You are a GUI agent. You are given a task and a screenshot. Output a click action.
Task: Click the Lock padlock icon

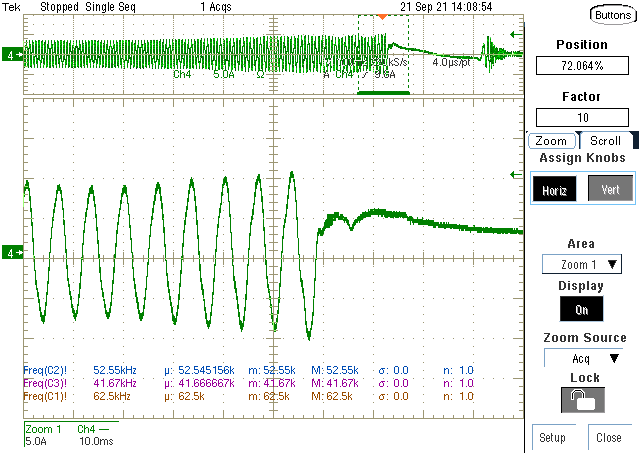click(x=583, y=400)
